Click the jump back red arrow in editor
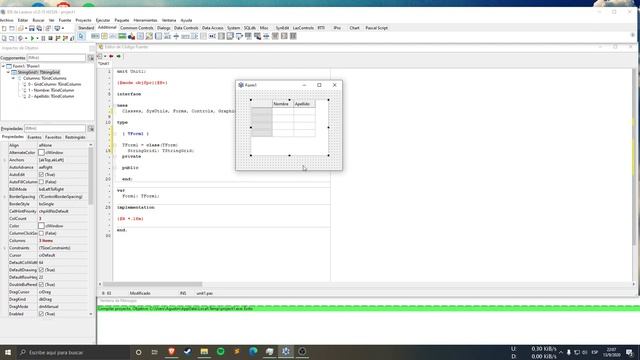Screen dimensions: 640x360 coord(111,56)
